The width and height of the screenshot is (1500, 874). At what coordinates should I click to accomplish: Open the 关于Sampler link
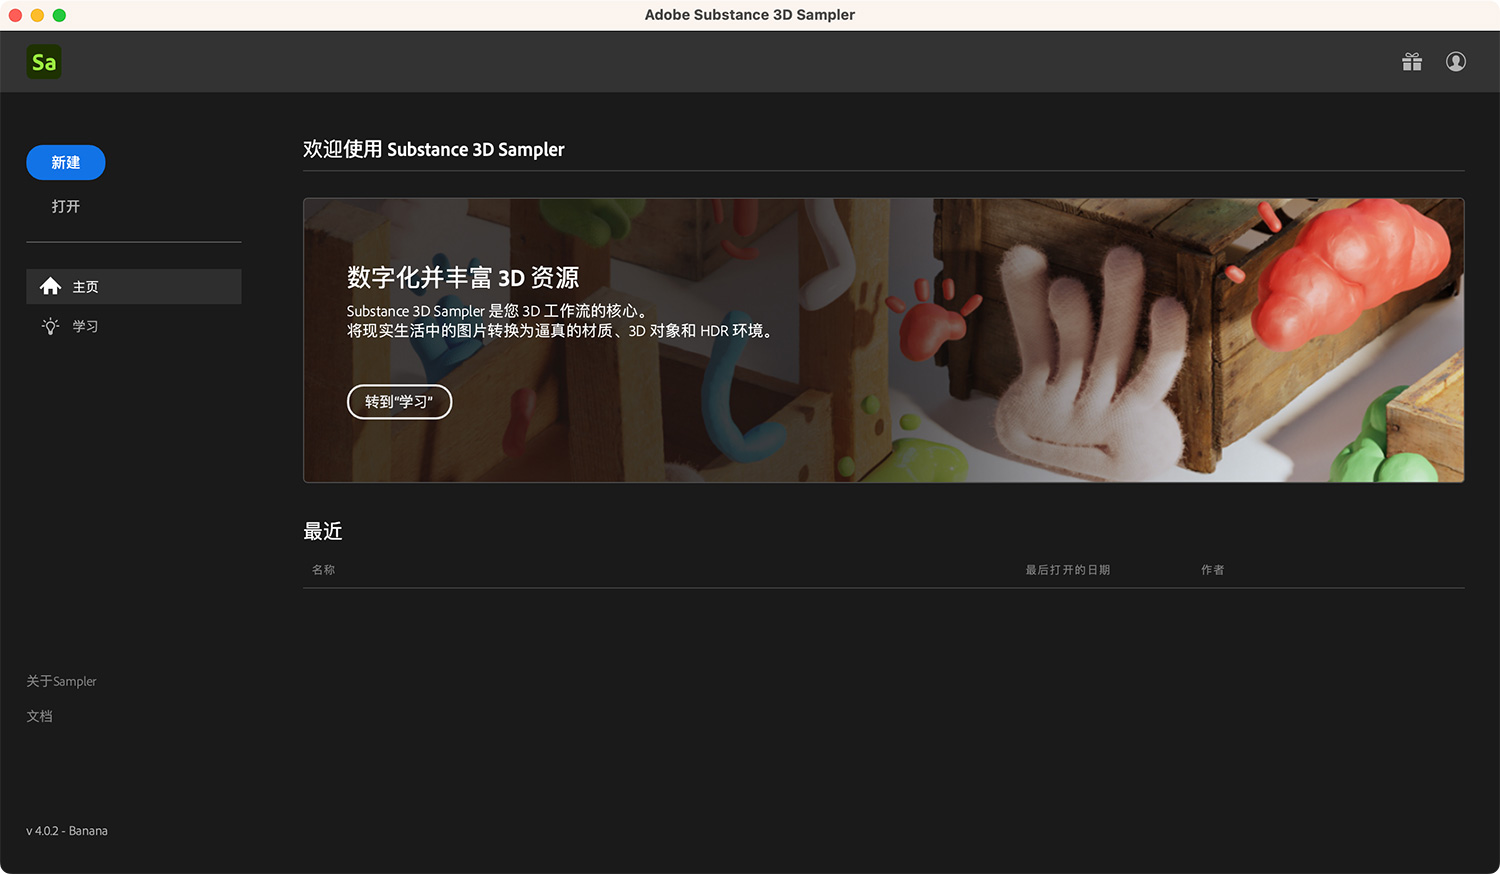(62, 681)
